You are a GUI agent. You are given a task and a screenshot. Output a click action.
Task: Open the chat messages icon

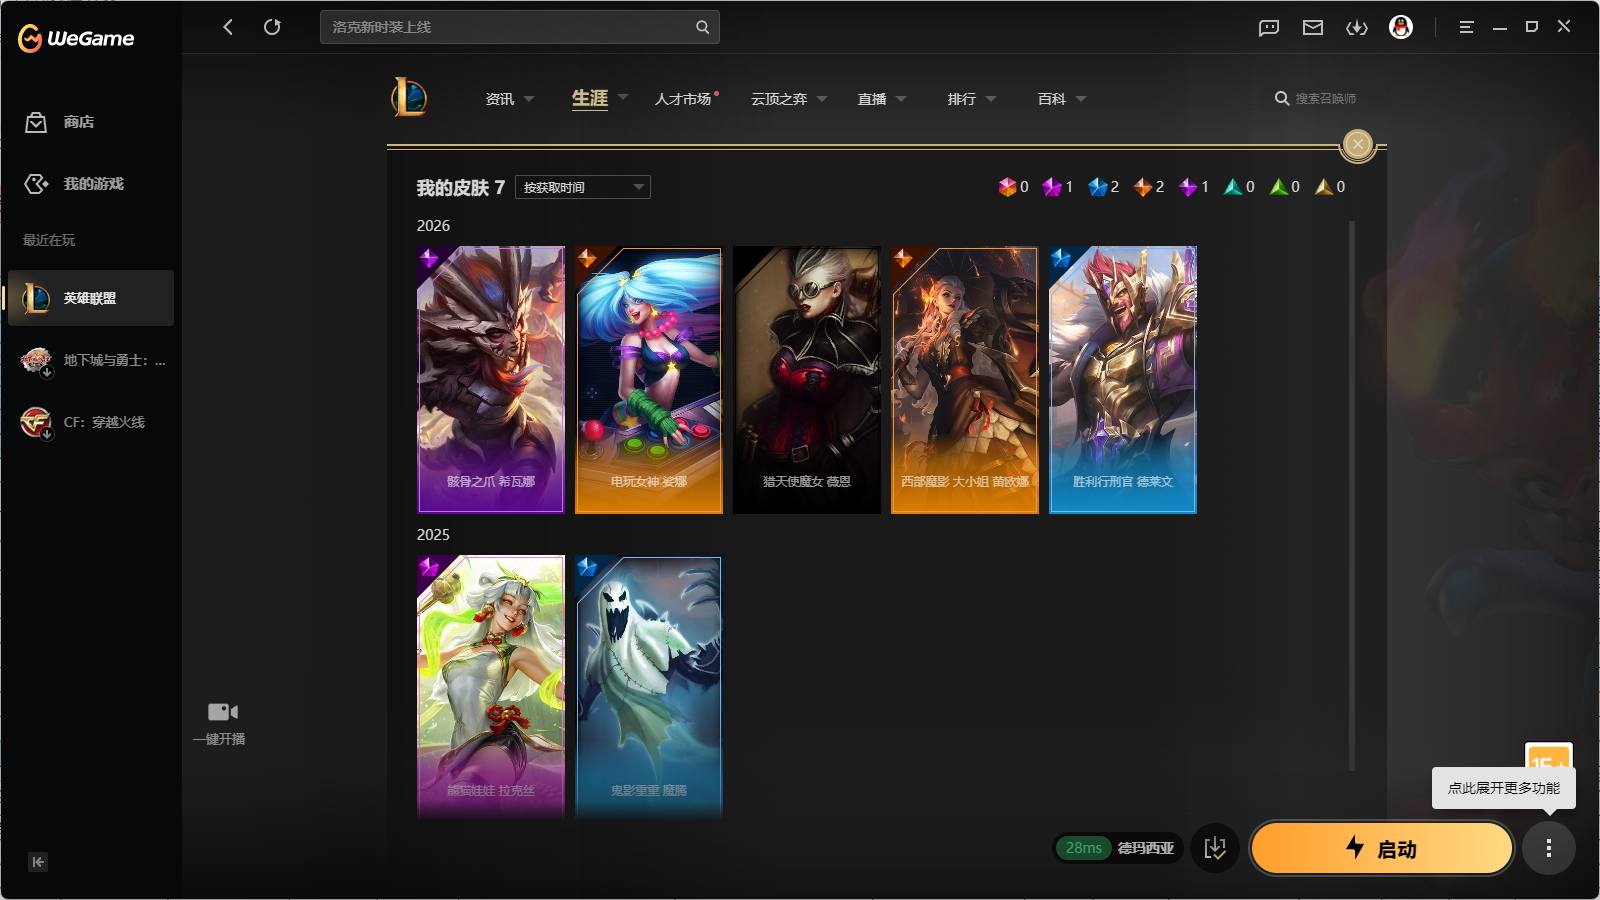[1269, 28]
